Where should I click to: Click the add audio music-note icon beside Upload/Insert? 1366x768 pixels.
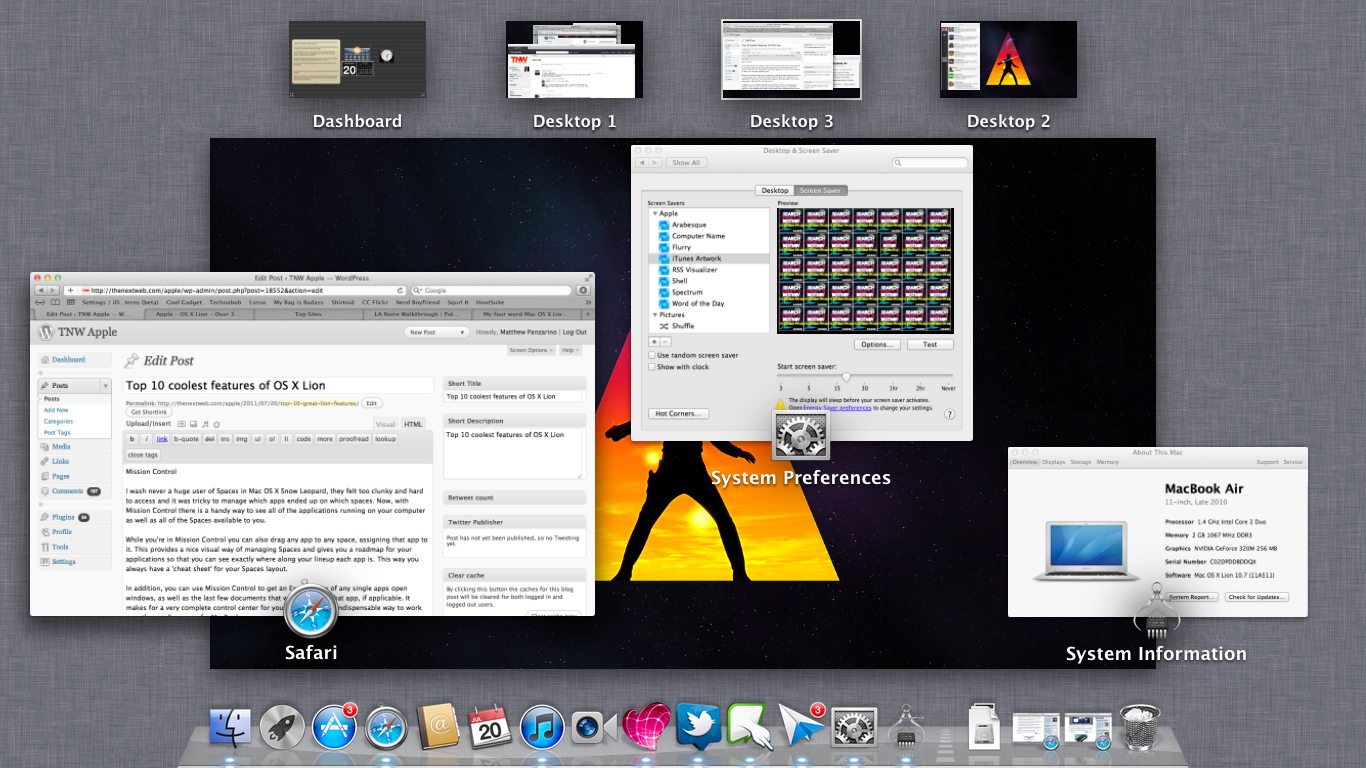tap(204, 424)
